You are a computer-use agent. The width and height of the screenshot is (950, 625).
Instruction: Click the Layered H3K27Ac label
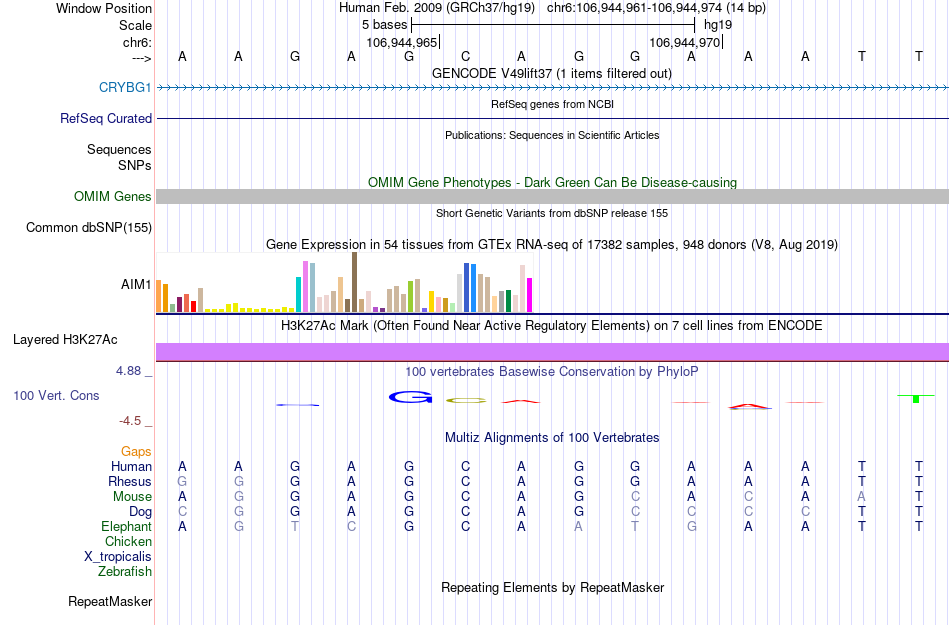click(65, 339)
